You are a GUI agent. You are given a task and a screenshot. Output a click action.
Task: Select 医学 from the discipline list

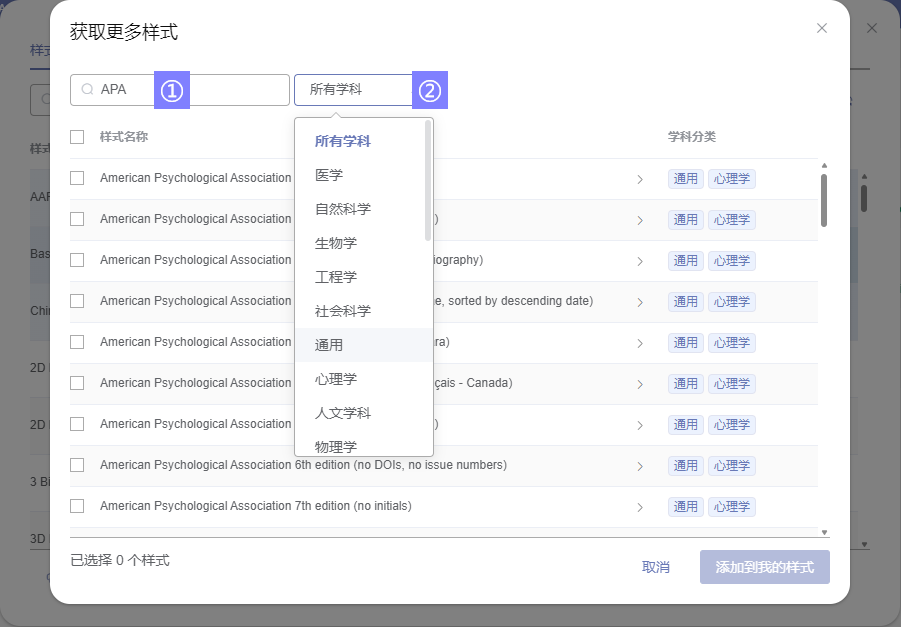pos(329,175)
